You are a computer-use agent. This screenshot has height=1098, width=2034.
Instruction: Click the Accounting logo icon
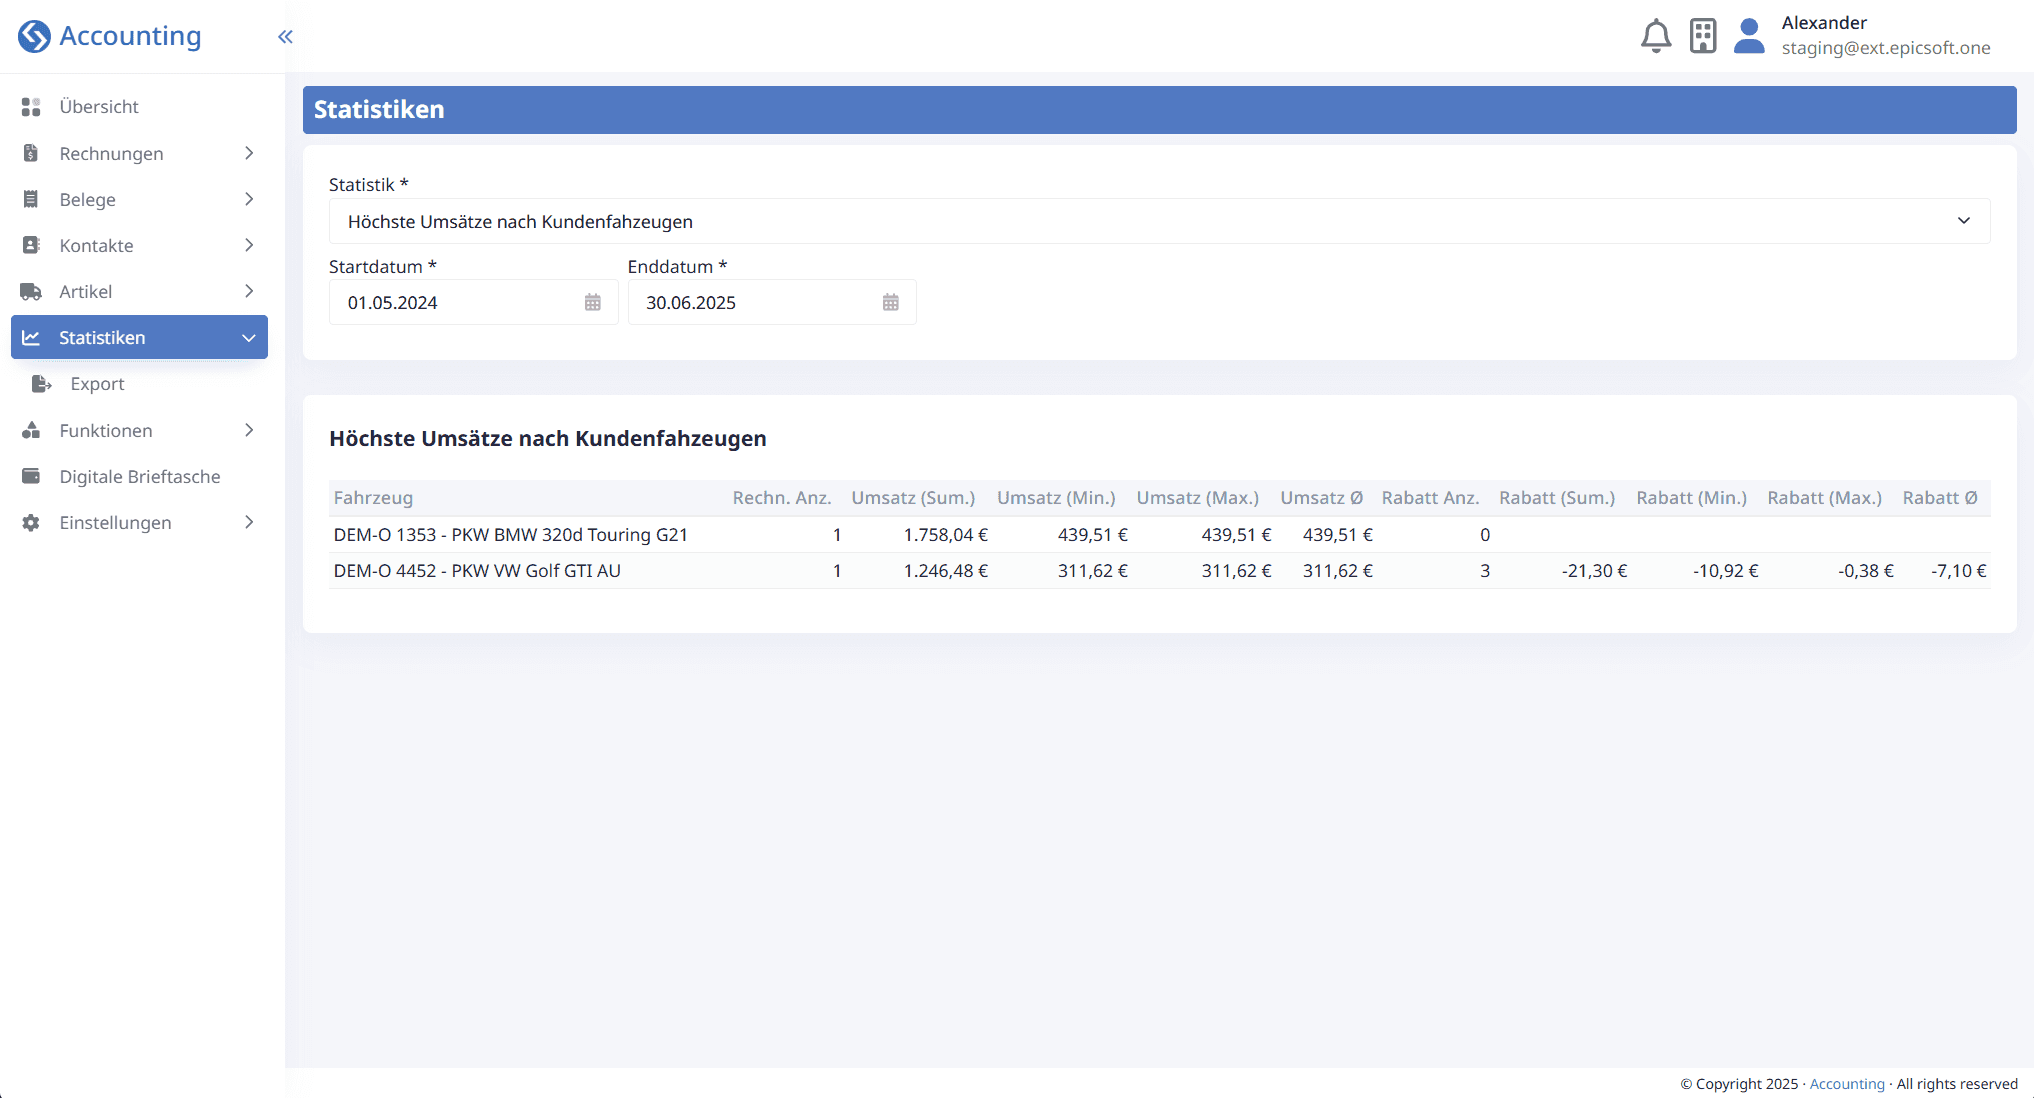click(34, 36)
